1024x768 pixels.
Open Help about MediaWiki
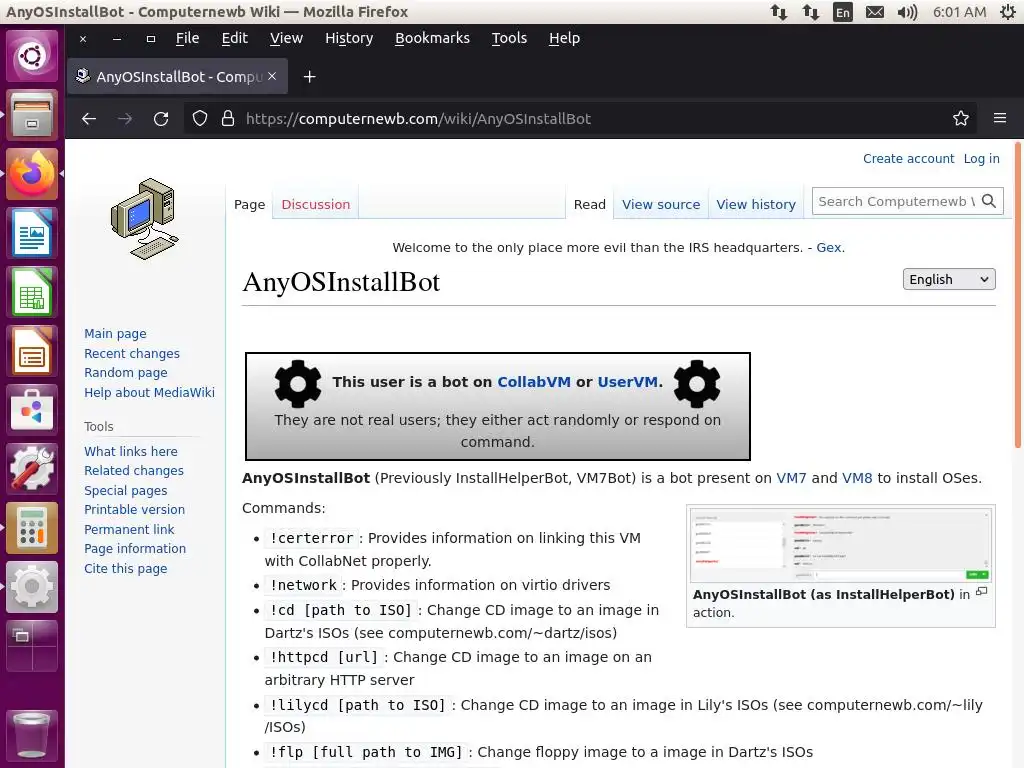coord(149,392)
